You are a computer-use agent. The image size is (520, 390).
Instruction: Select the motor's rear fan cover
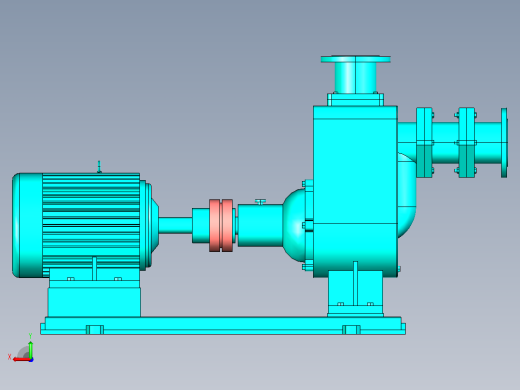pos(27,225)
